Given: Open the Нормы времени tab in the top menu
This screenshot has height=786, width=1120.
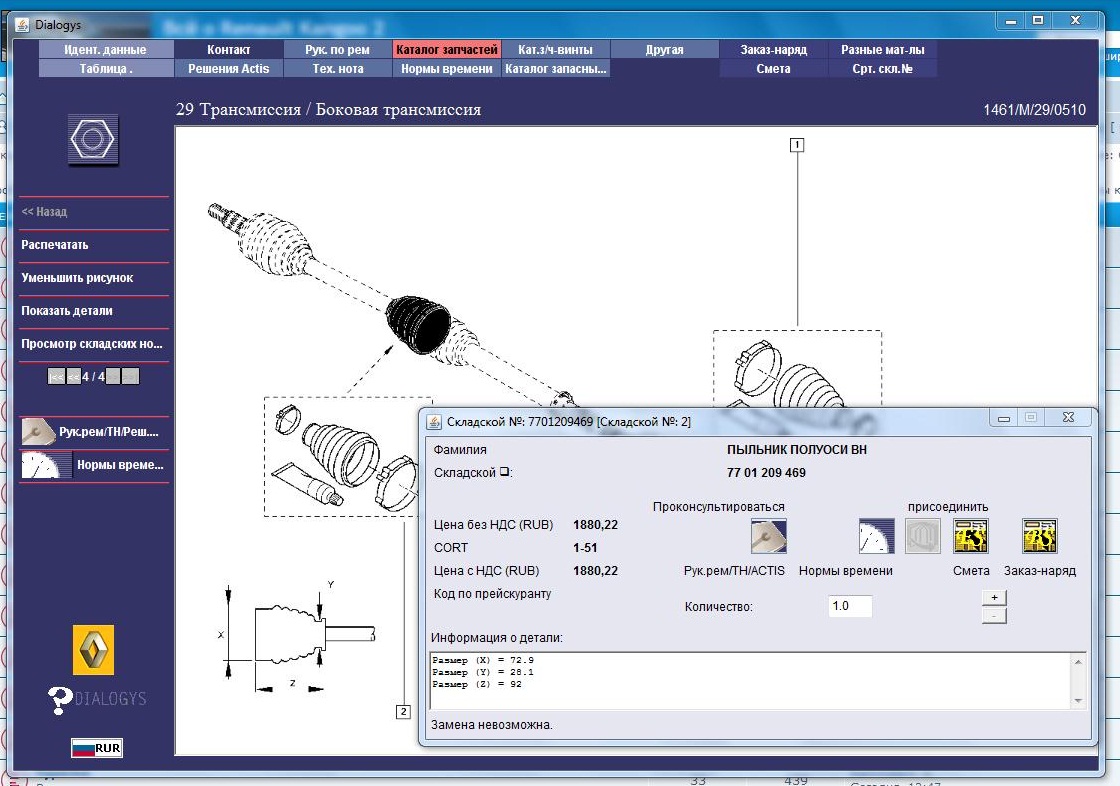Looking at the screenshot, I should pos(446,69).
